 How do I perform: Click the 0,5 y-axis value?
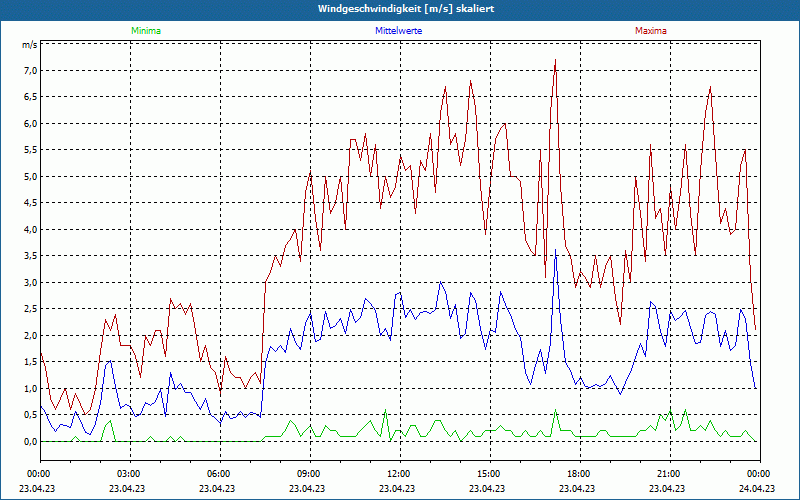tap(30, 415)
